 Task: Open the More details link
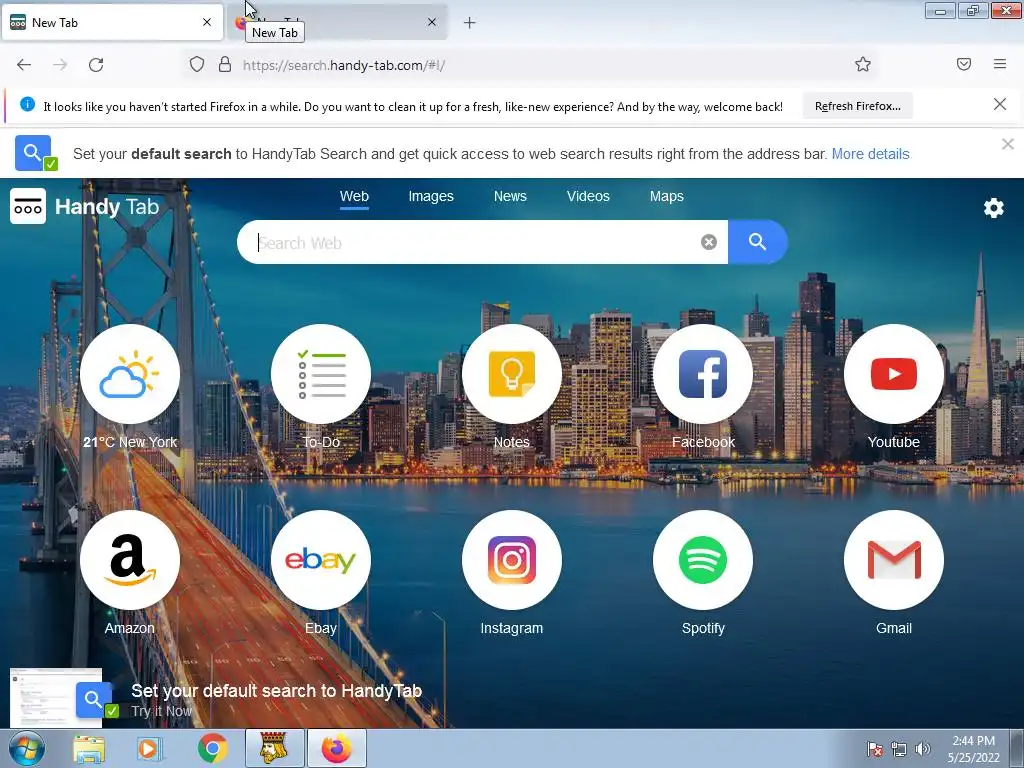870,154
